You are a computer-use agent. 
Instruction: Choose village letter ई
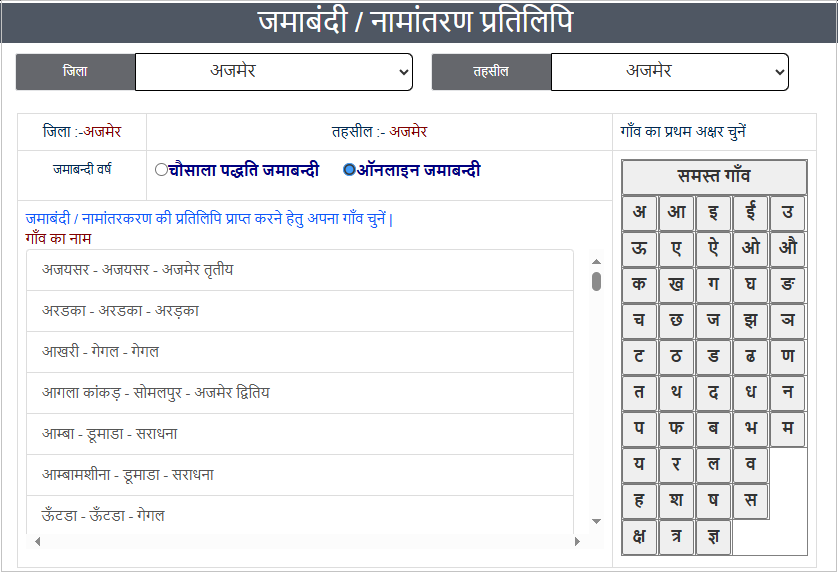pos(751,213)
